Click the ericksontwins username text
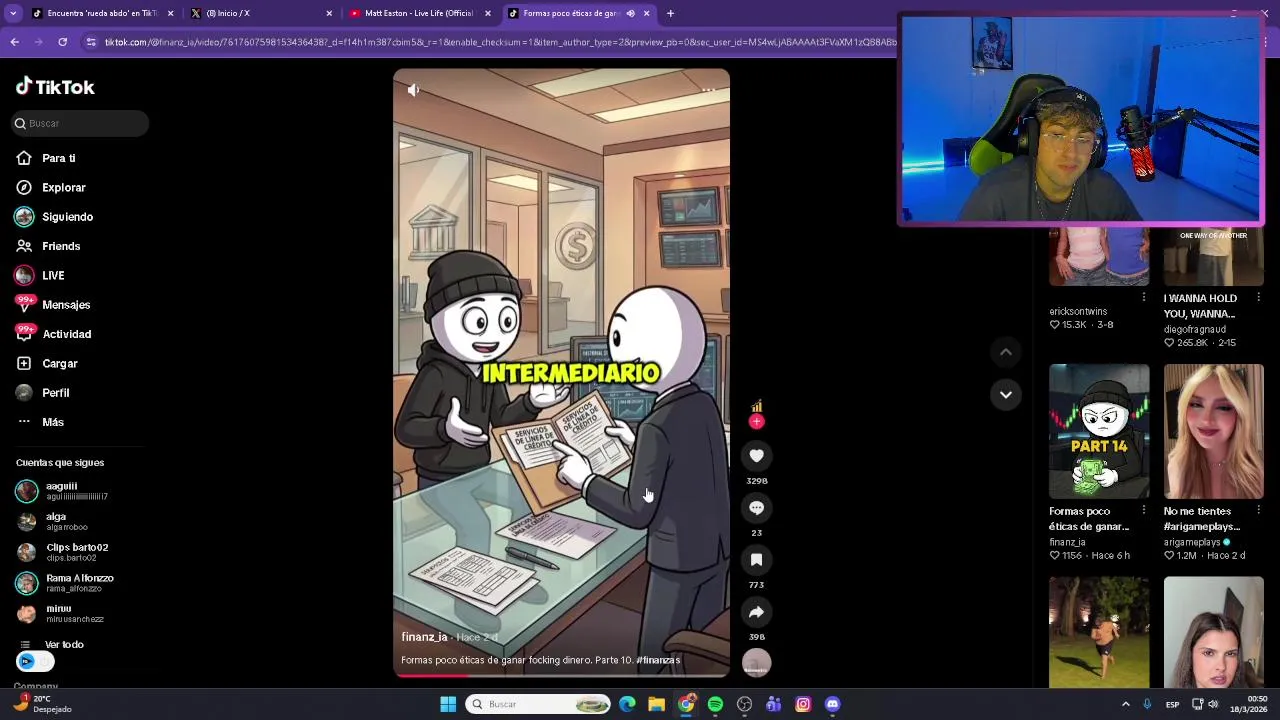Viewport: 1280px width, 720px height. (1078, 312)
